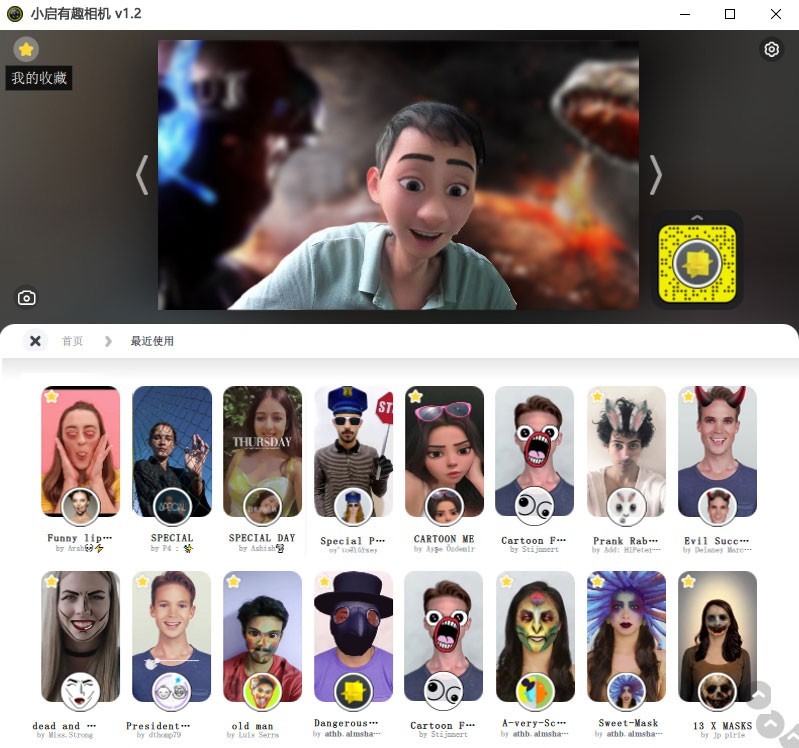Expand breadcrumb chevron arrow
The image size is (799, 748).
pyautogui.click(x=108, y=341)
